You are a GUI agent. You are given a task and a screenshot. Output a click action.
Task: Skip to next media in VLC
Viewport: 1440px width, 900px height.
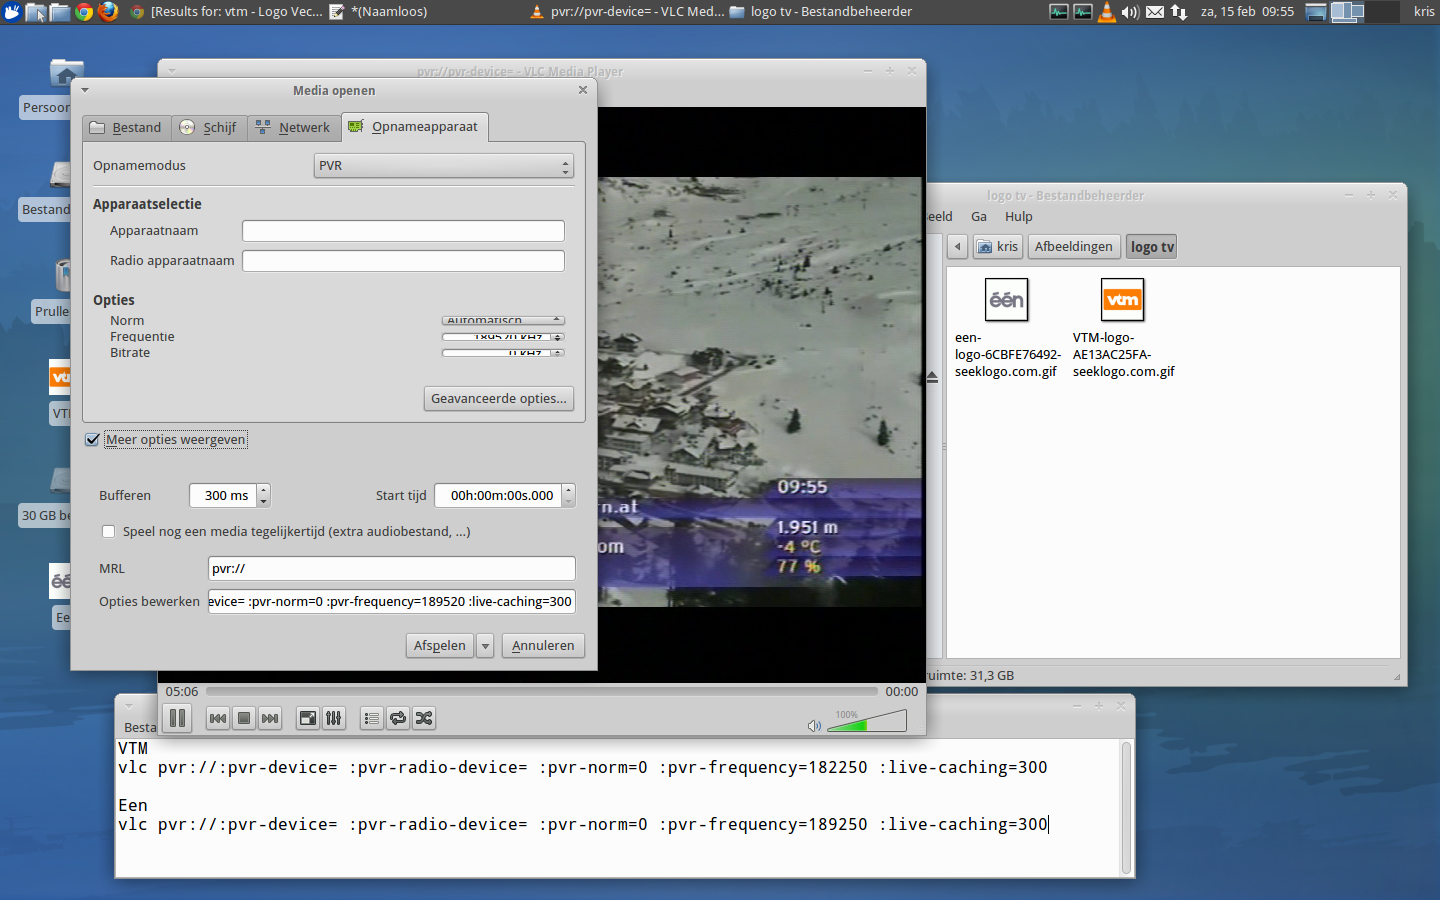[x=270, y=718]
